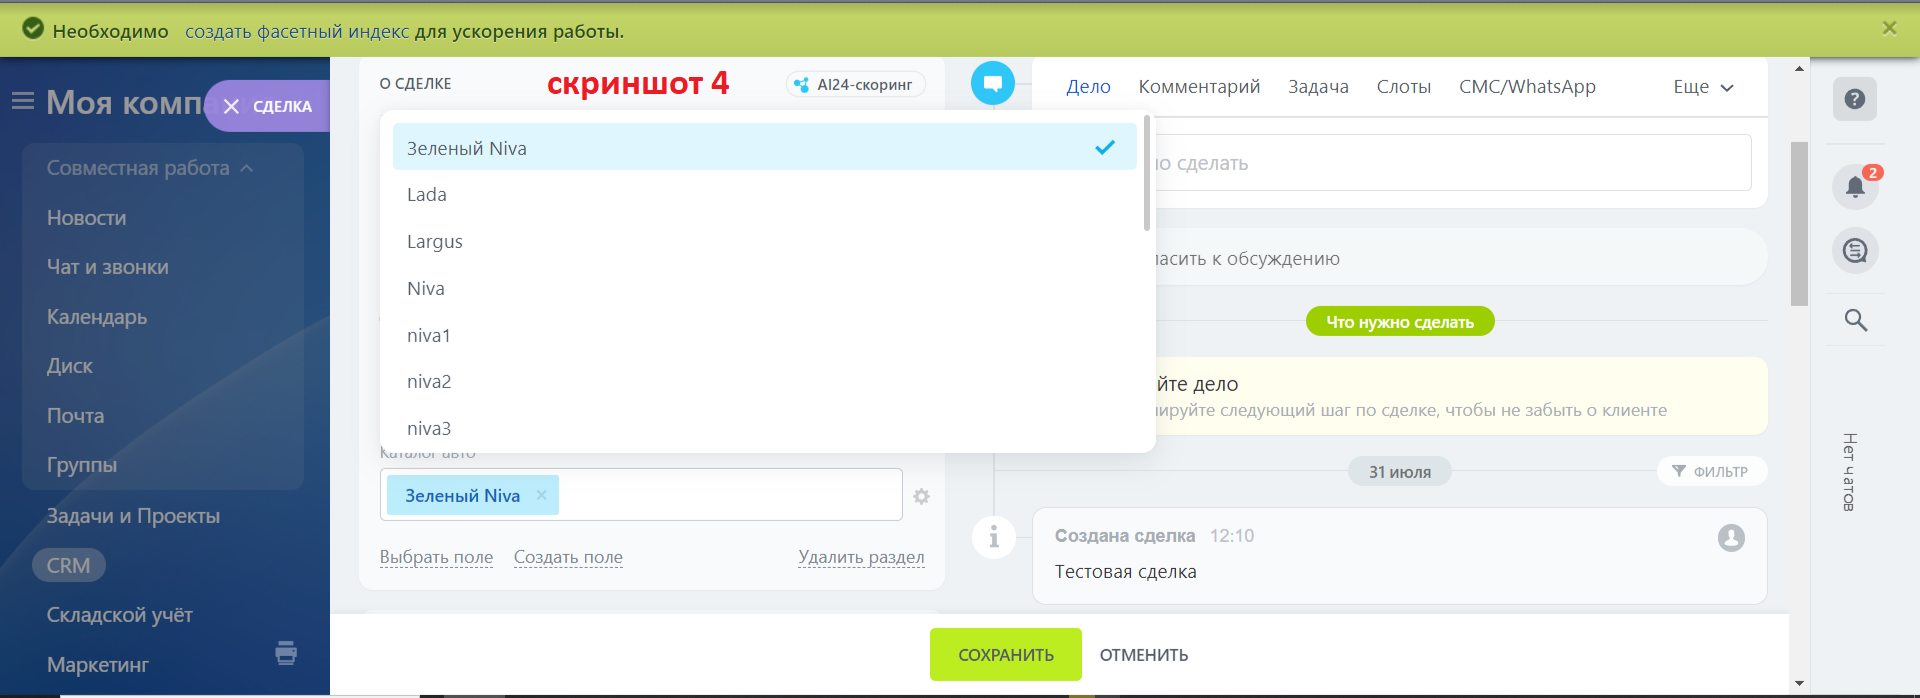The image size is (1920, 698).
Task: Switch to the Комментарий tab
Action: [x=1199, y=87]
